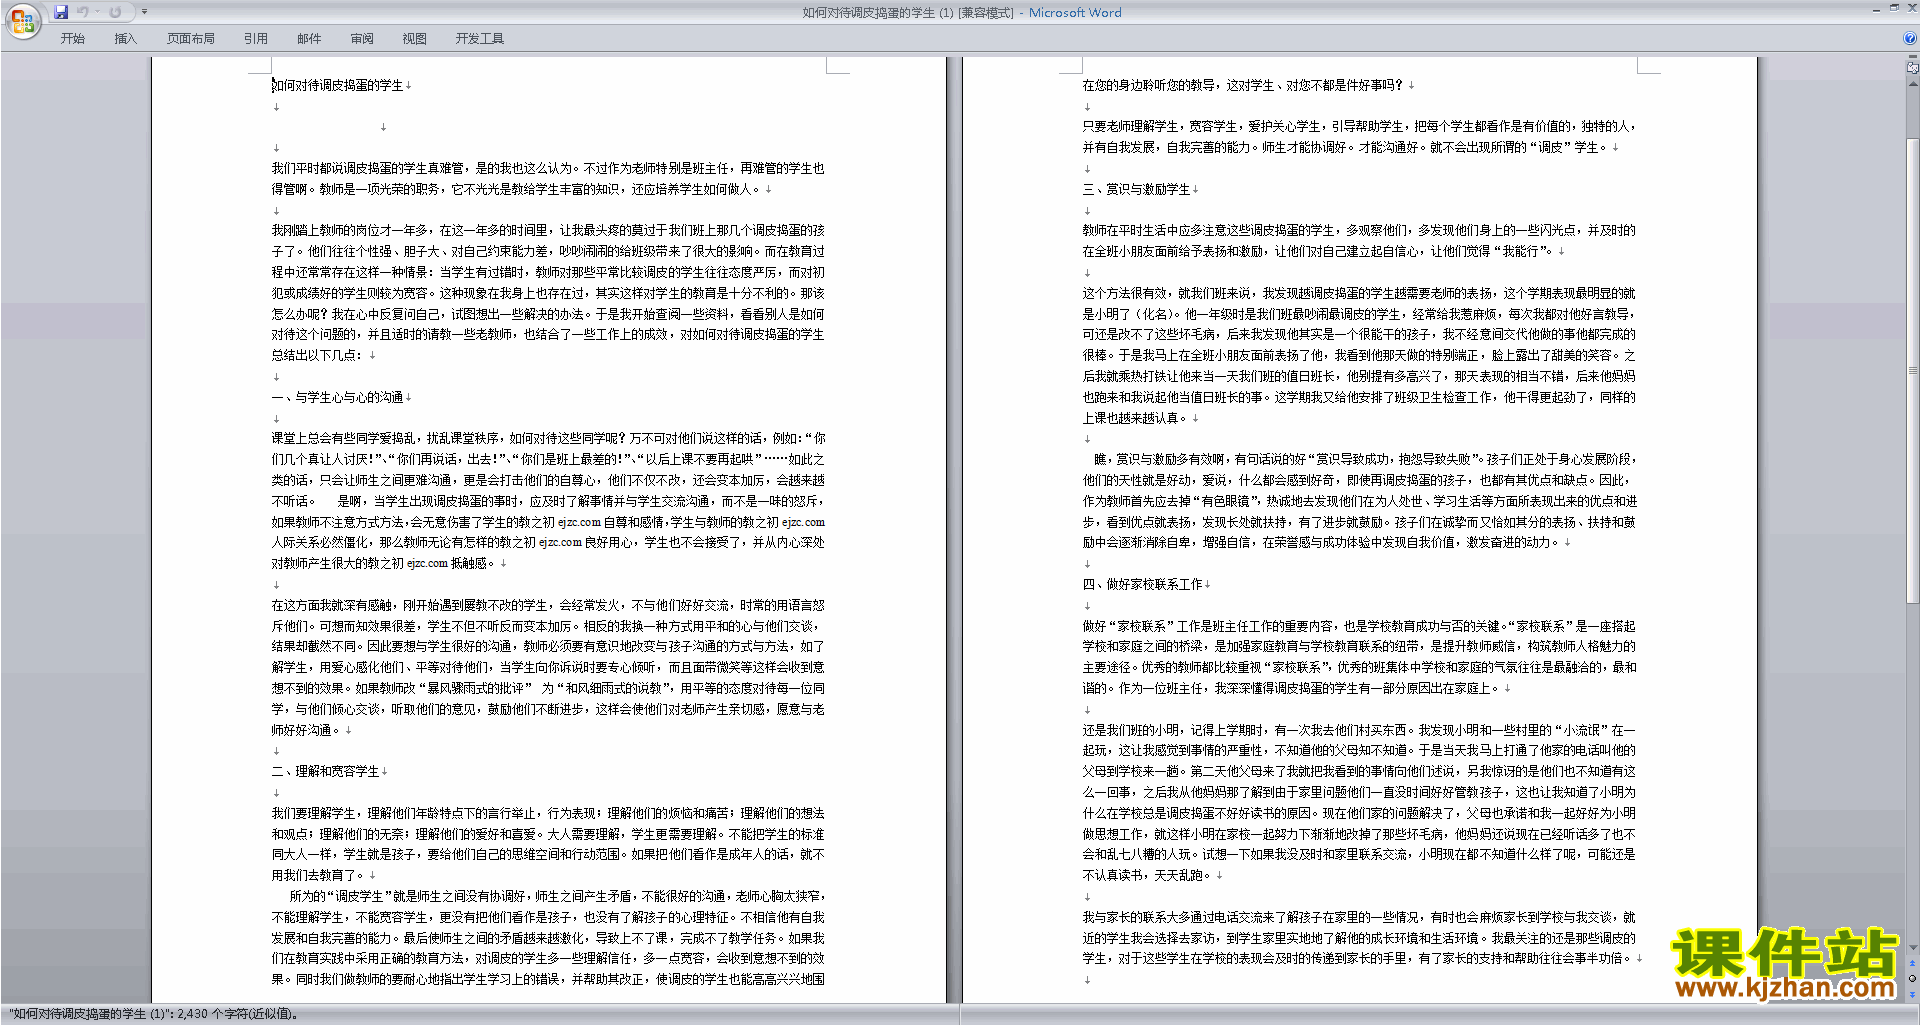Click paragraph starting 教师在平时生活中应多注意

coord(1359,241)
